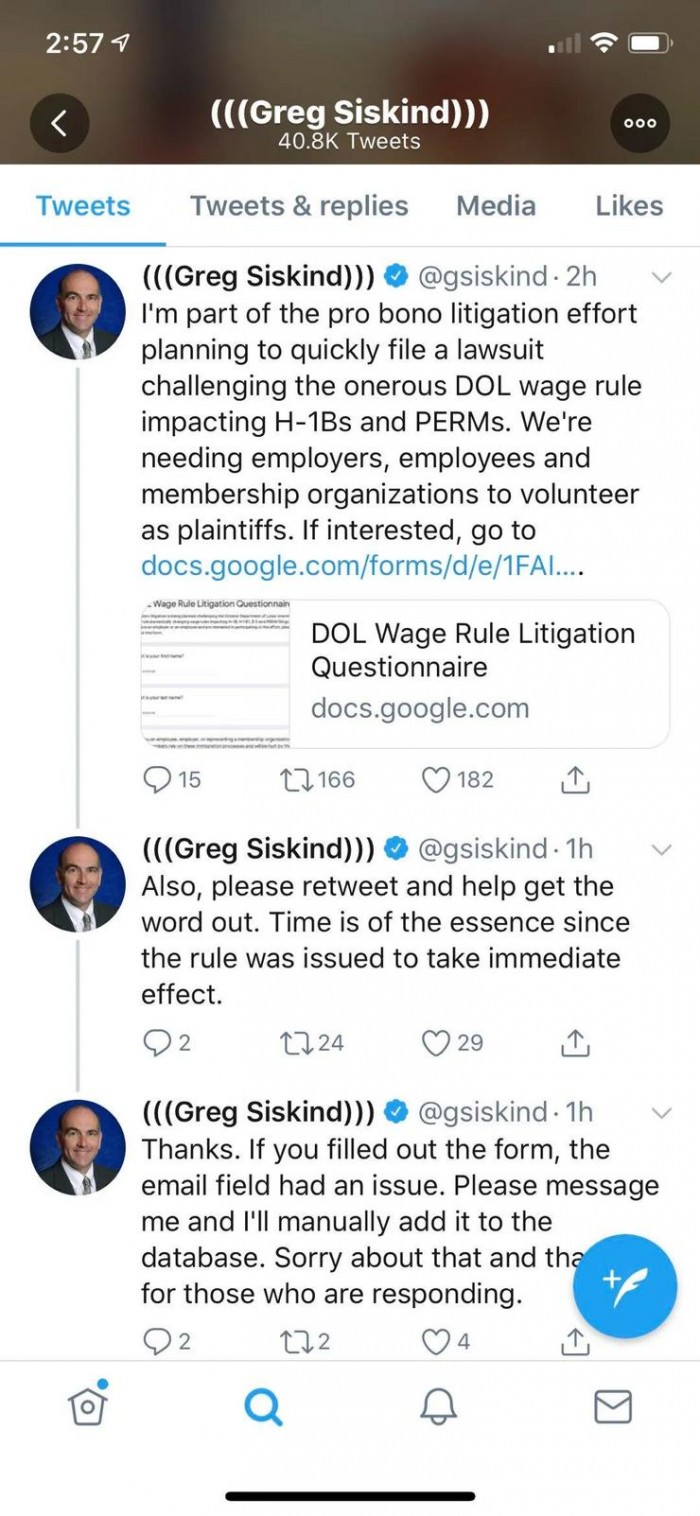
Task: Expand the chevron on 'Also, please retweet' tweet
Action: click(x=661, y=850)
